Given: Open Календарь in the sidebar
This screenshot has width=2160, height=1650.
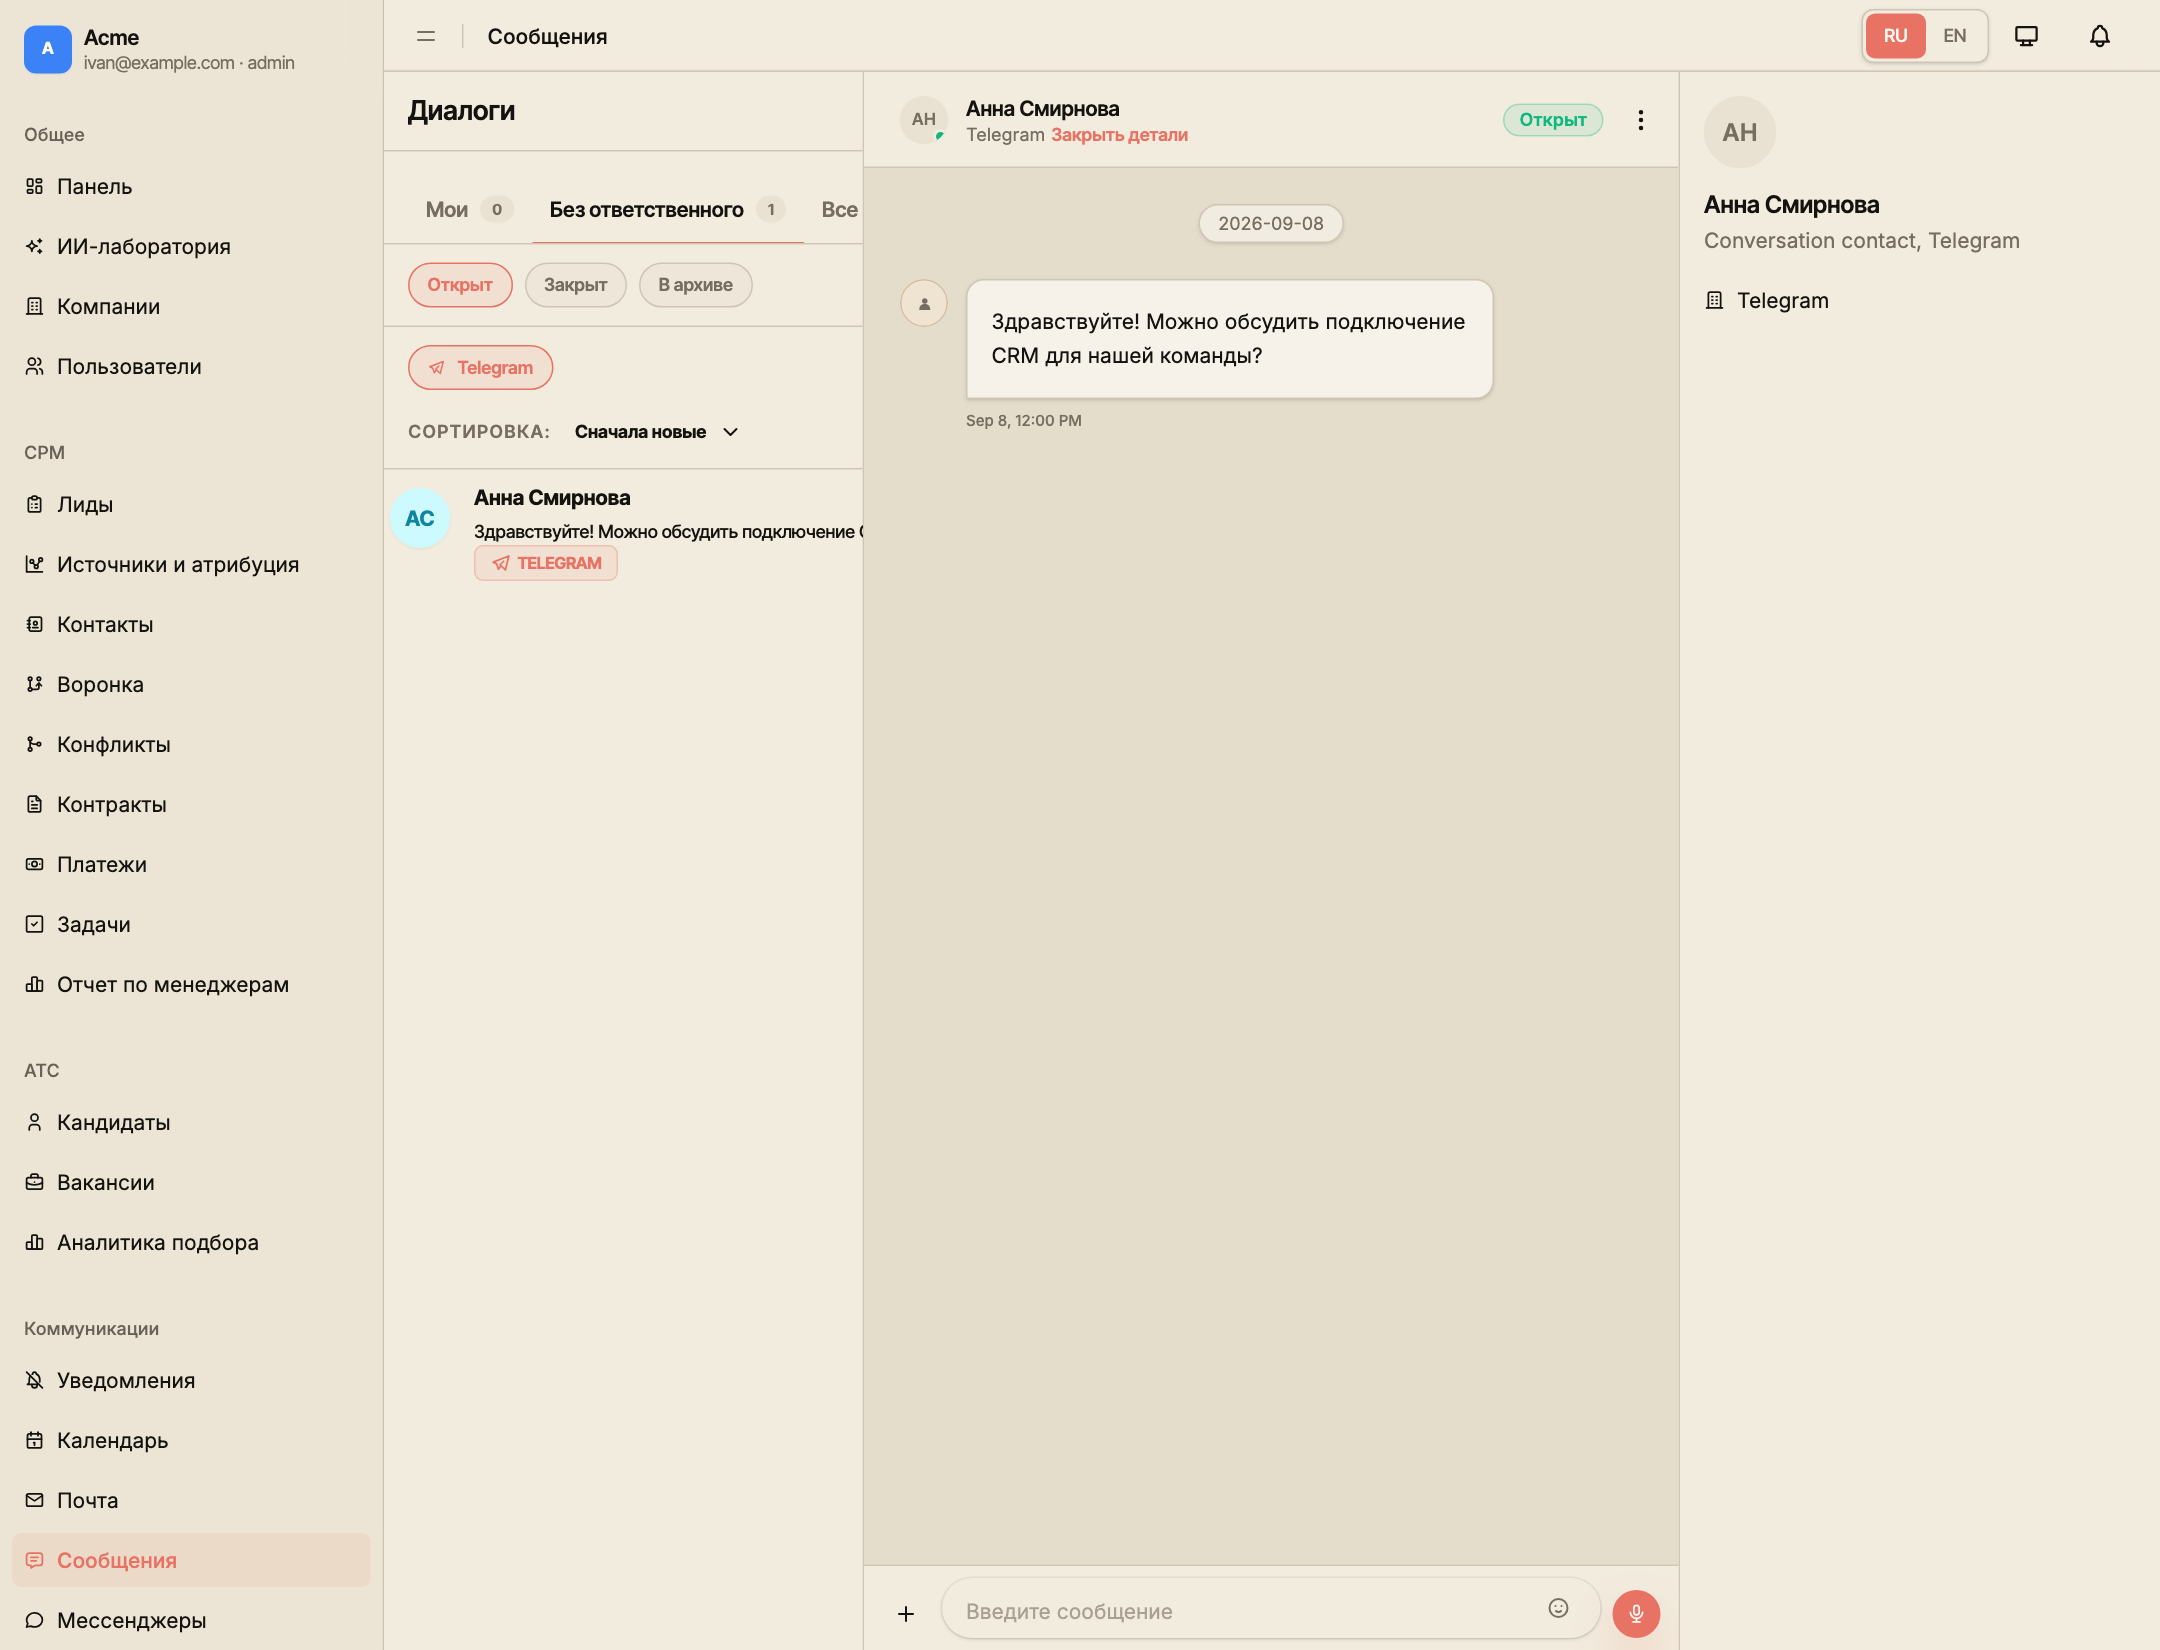Looking at the screenshot, I should [191, 1440].
